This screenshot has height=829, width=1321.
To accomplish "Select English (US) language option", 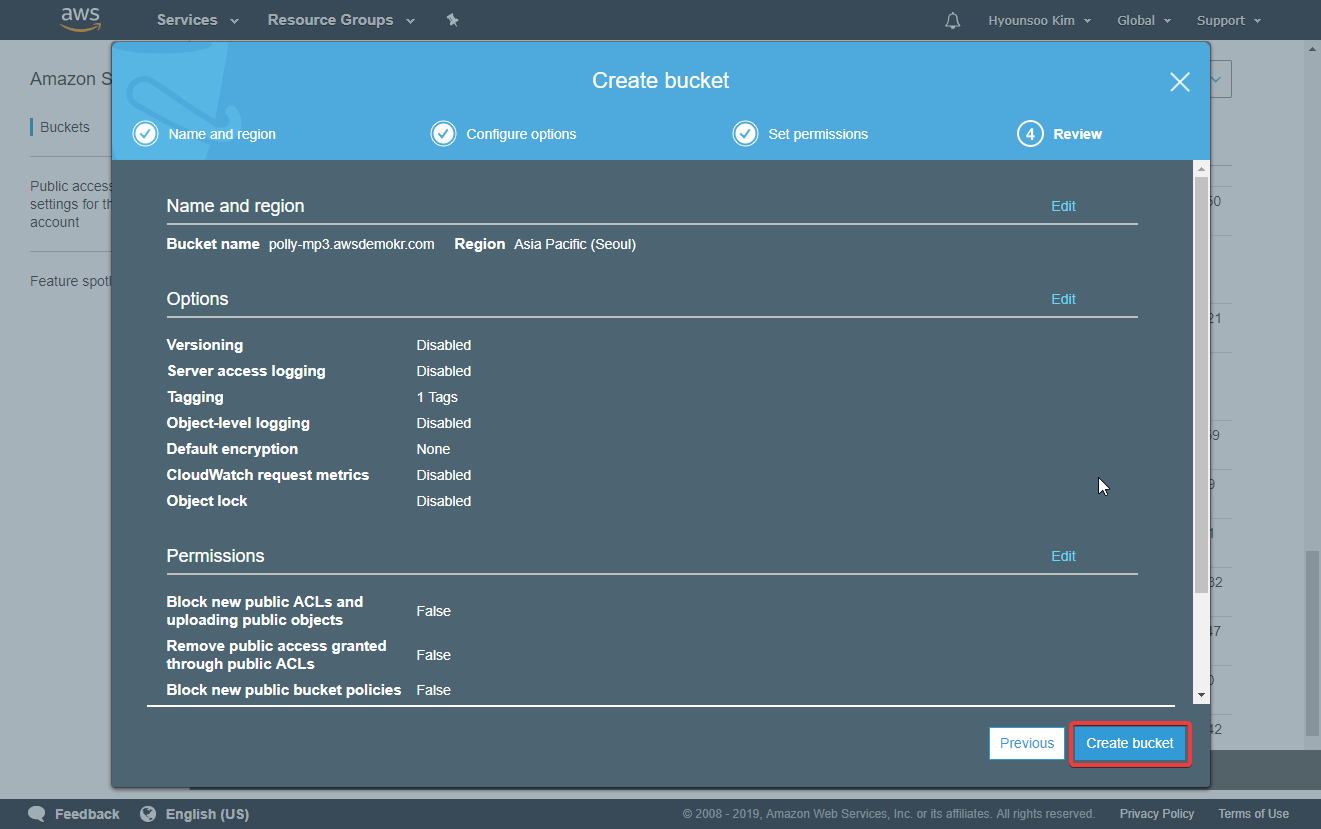I will tap(207, 814).
